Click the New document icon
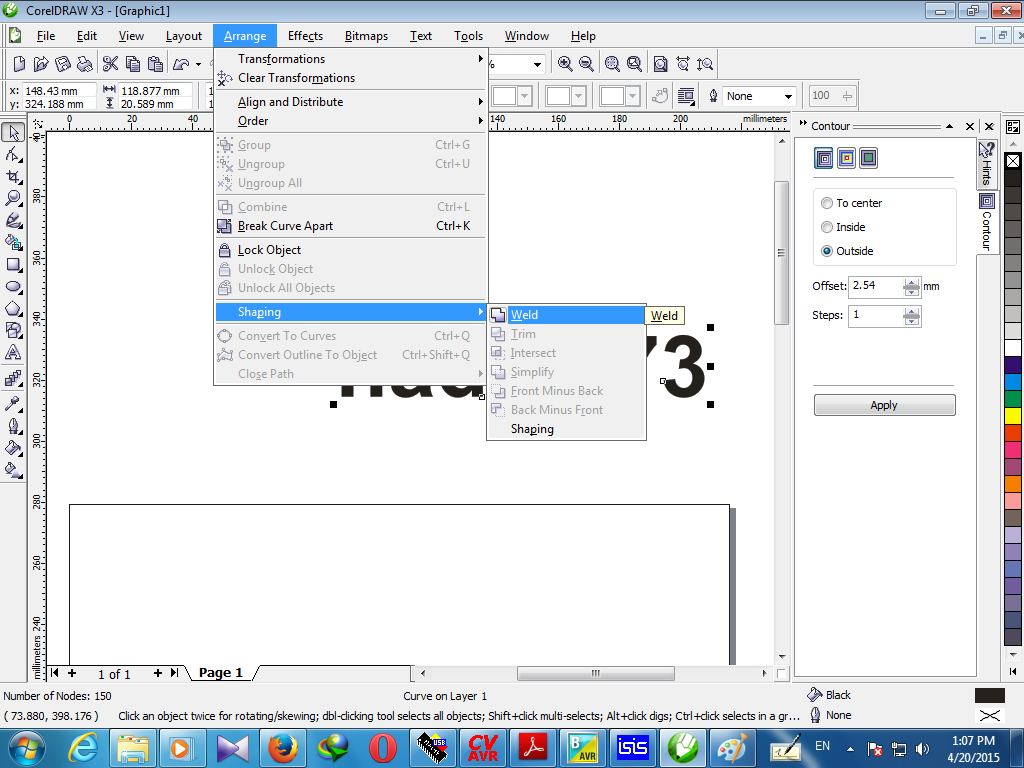This screenshot has width=1024, height=768. (19, 63)
